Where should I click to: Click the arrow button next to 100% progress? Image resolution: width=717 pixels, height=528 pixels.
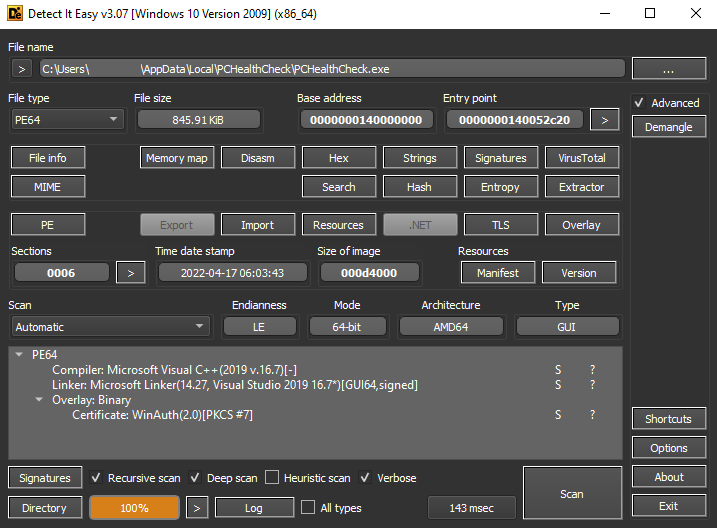tap(197, 508)
